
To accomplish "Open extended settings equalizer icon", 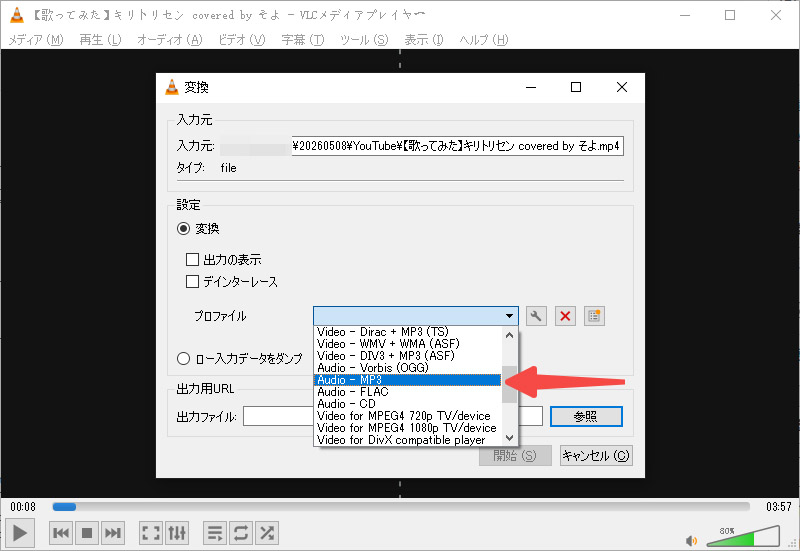I will (x=177, y=533).
